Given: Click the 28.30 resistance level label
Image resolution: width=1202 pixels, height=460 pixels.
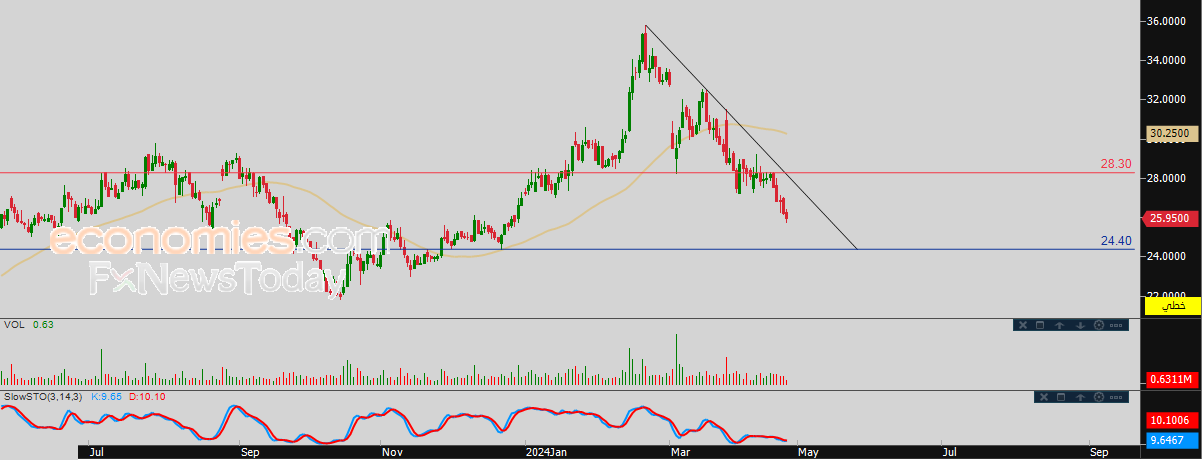Looking at the screenshot, I should (1116, 162).
